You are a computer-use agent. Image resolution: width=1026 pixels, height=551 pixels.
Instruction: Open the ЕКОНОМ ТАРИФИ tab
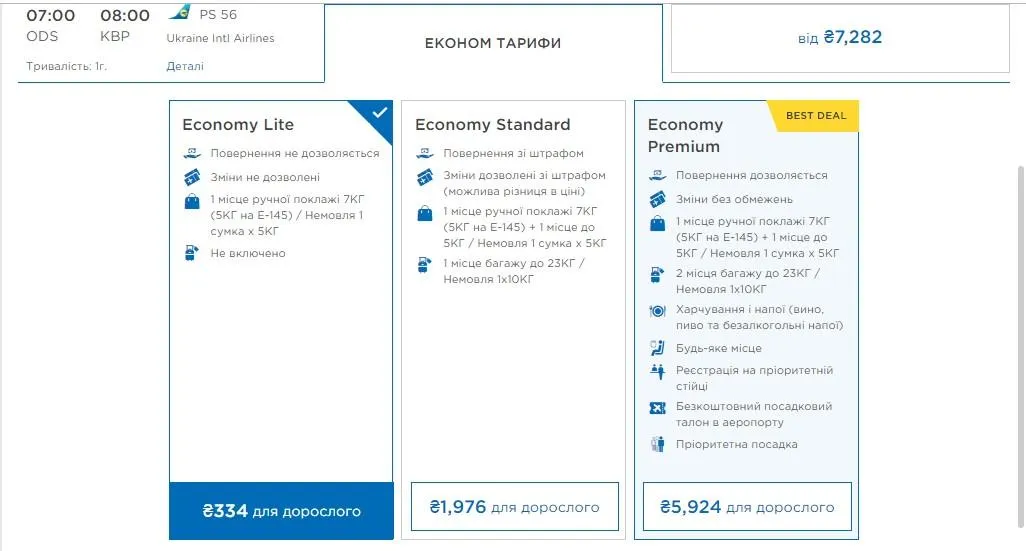click(x=493, y=44)
